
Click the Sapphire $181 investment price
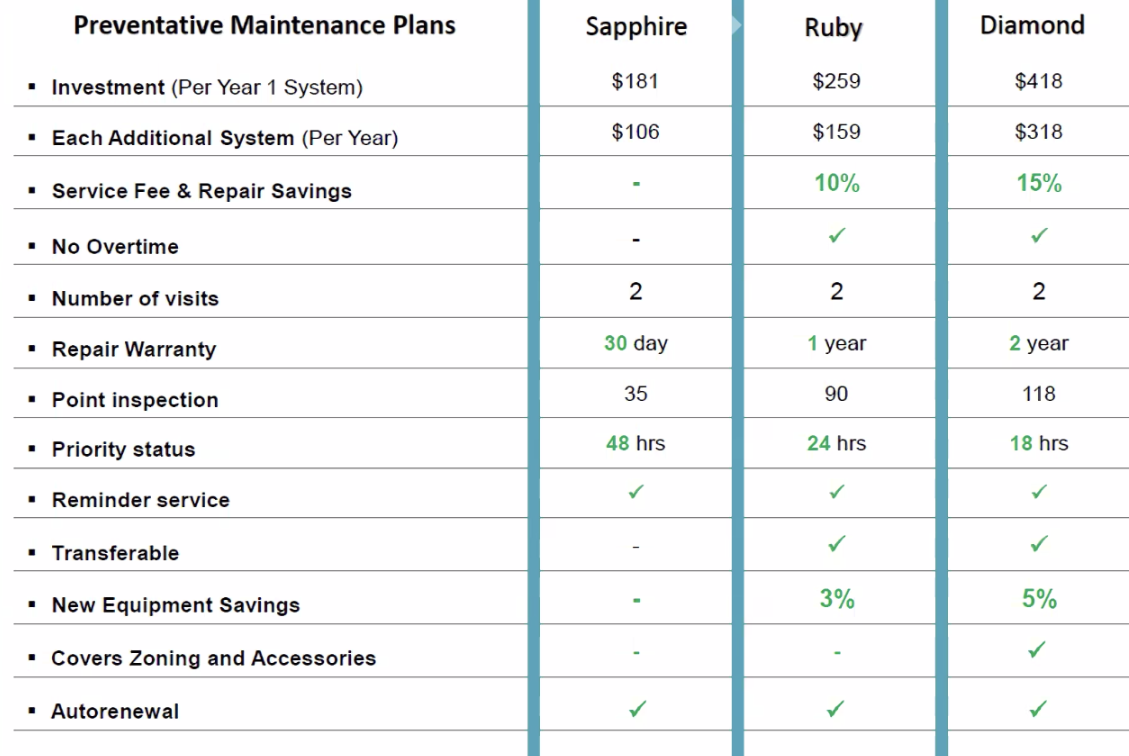coord(635,81)
